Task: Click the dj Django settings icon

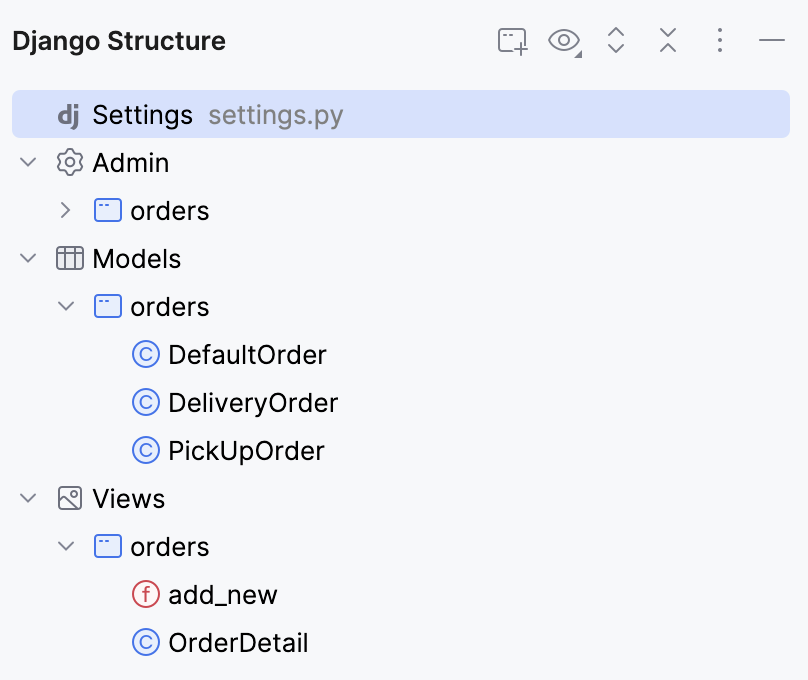Action: coord(66,114)
